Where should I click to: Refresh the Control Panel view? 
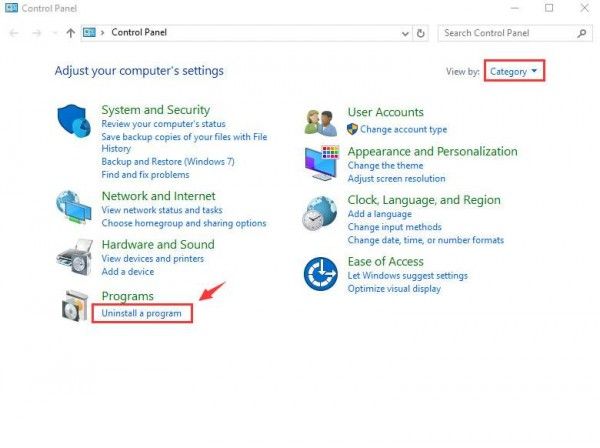point(421,33)
